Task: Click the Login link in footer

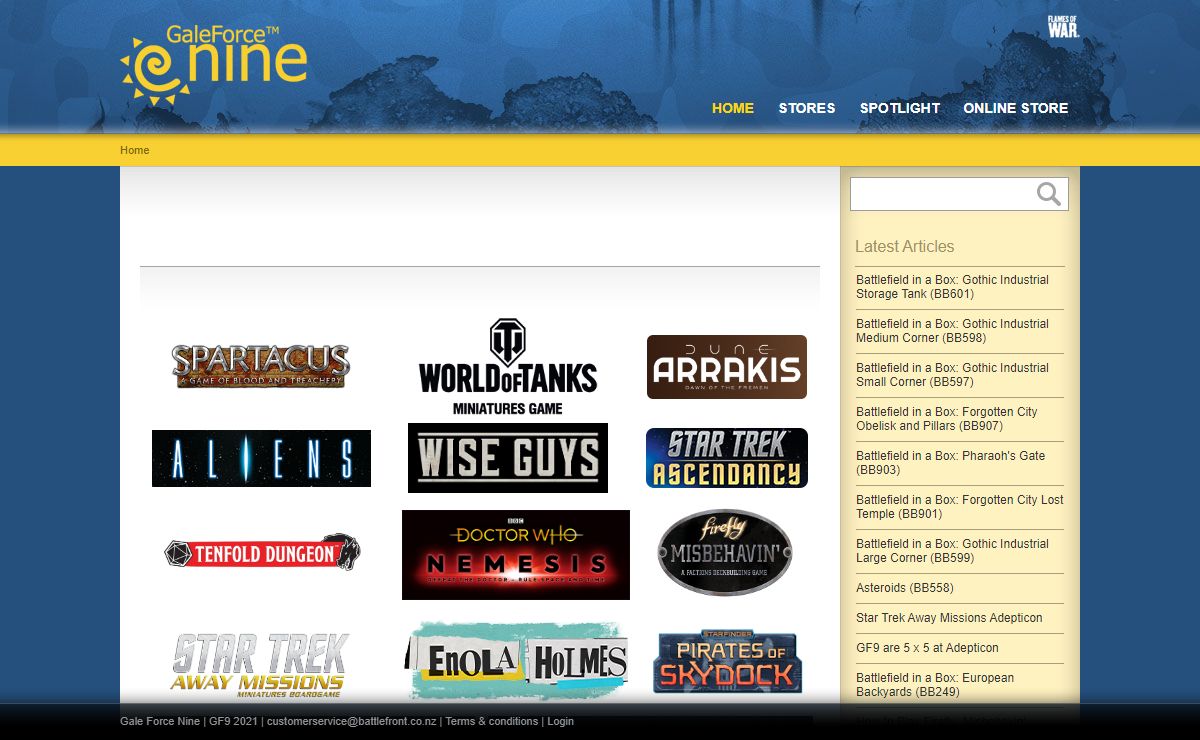Action: pyautogui.click(x=560, y=721)
